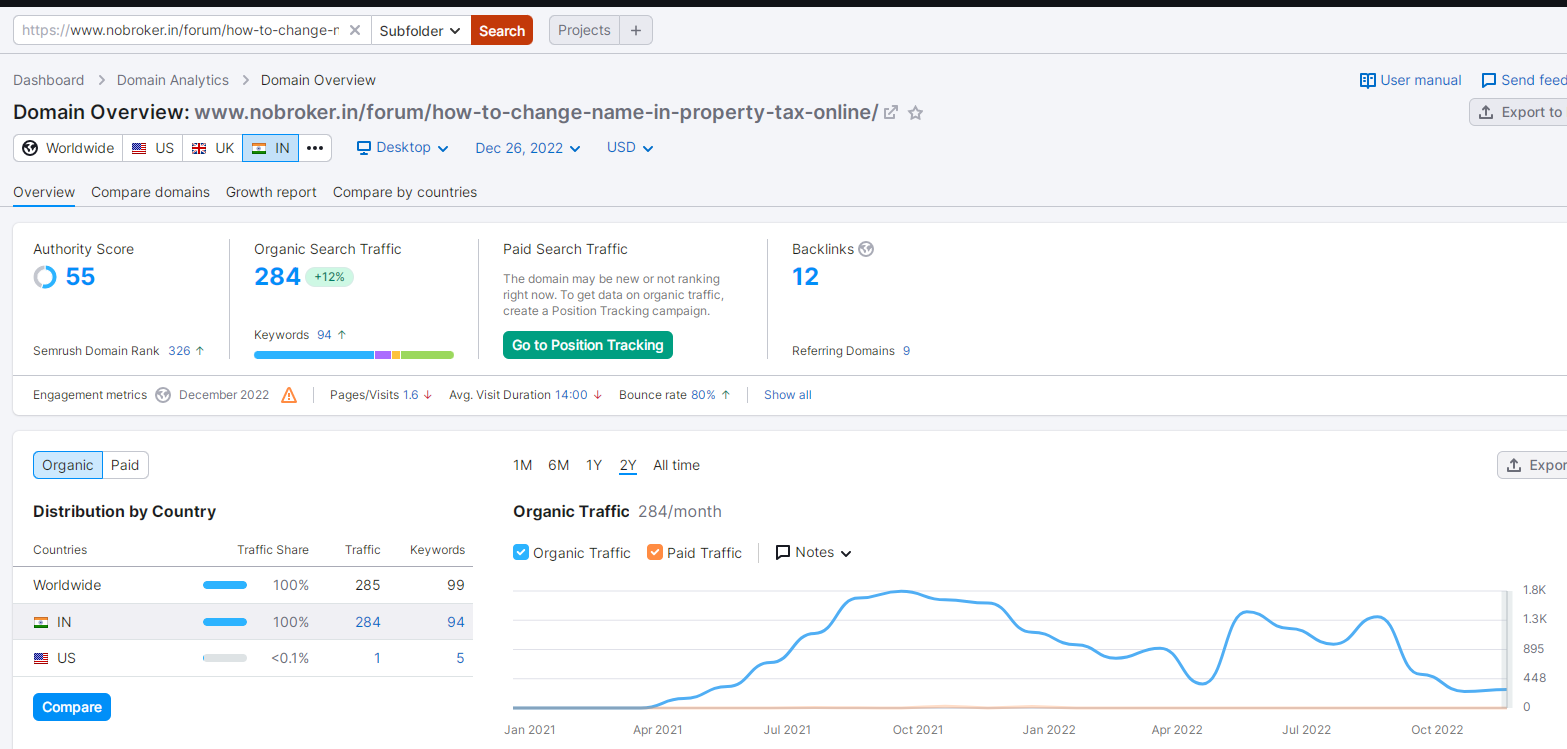The height and width of the screenshot is (749, 1567).
Task: Select the 1M time range
Action: [522, 465]
